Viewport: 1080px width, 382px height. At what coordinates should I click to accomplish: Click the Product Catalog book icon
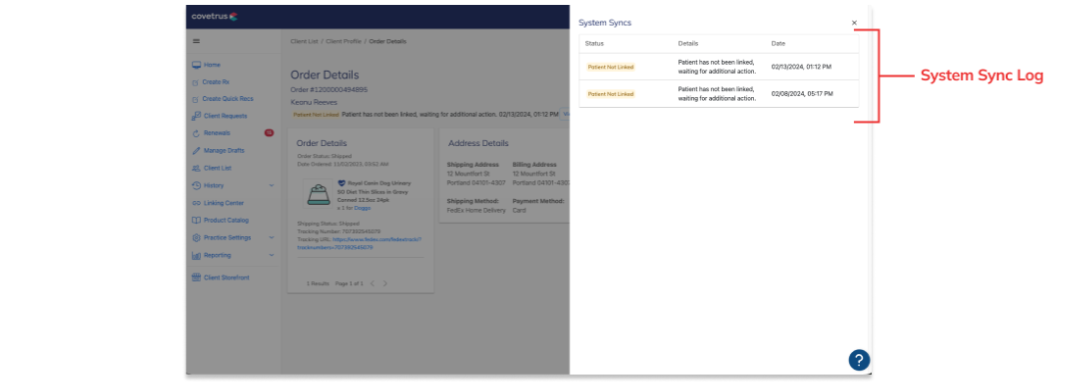tap(196, 220)
